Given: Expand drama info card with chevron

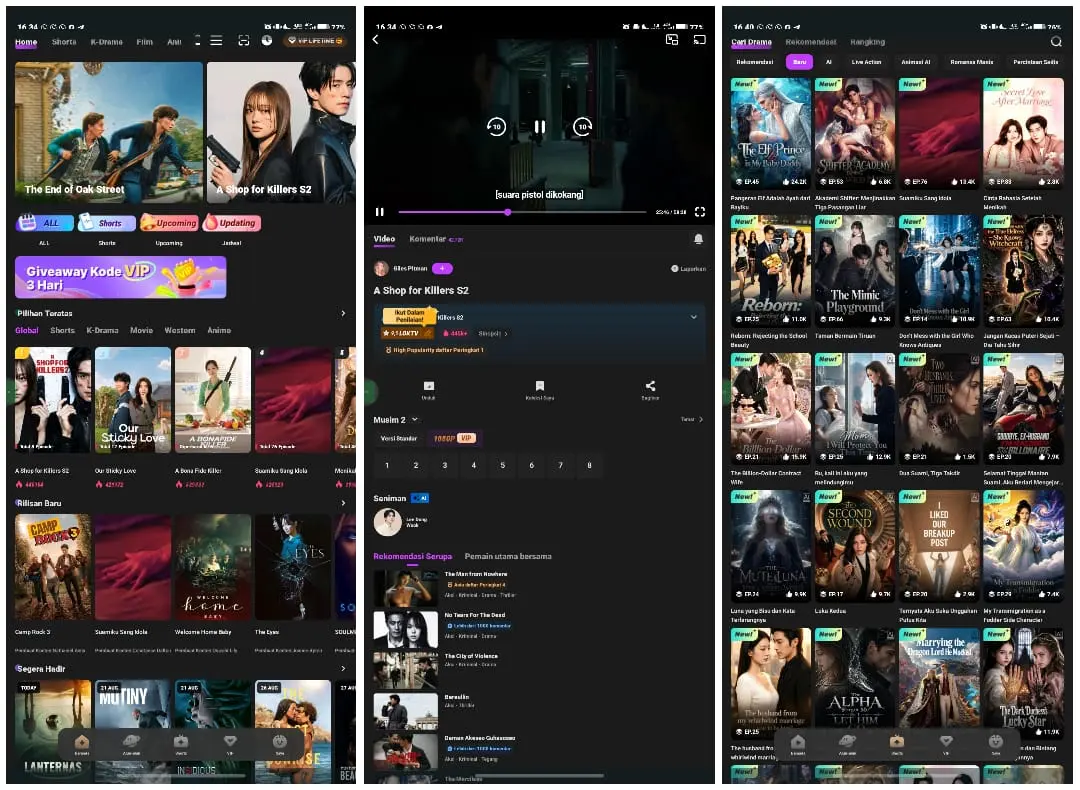Looking at the screenshot, I should [x=694, y=317].
